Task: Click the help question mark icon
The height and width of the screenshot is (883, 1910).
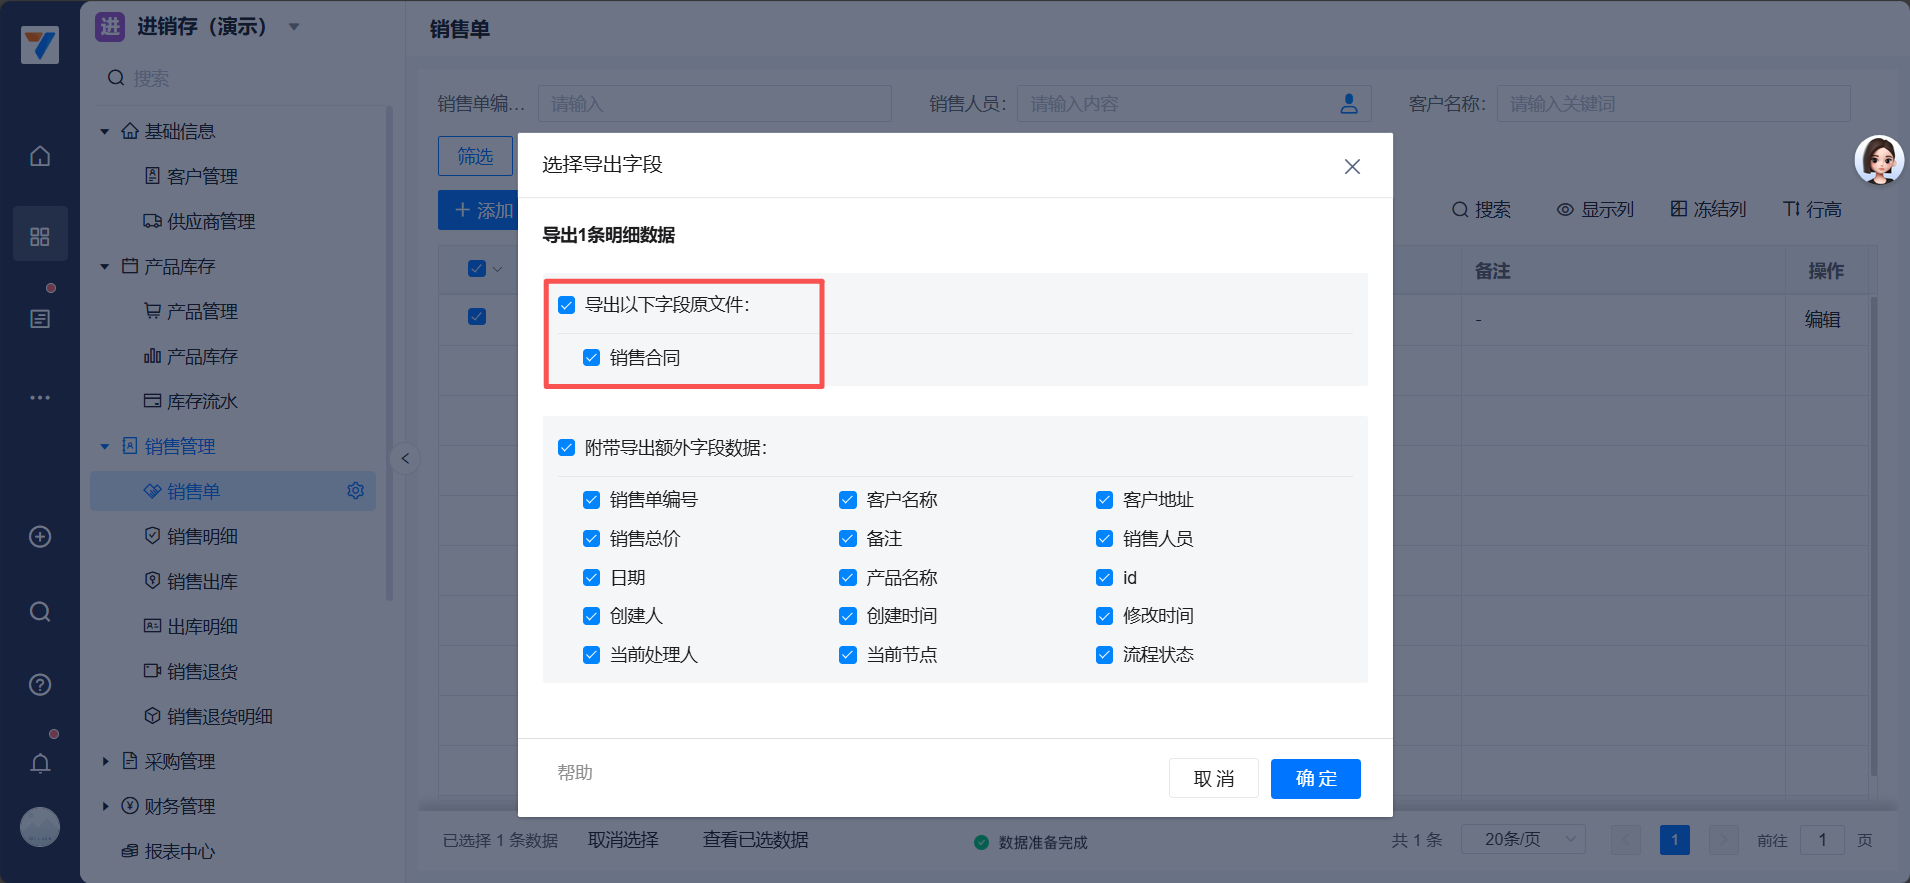Action: pyautogui.click(x=40, y=685)
